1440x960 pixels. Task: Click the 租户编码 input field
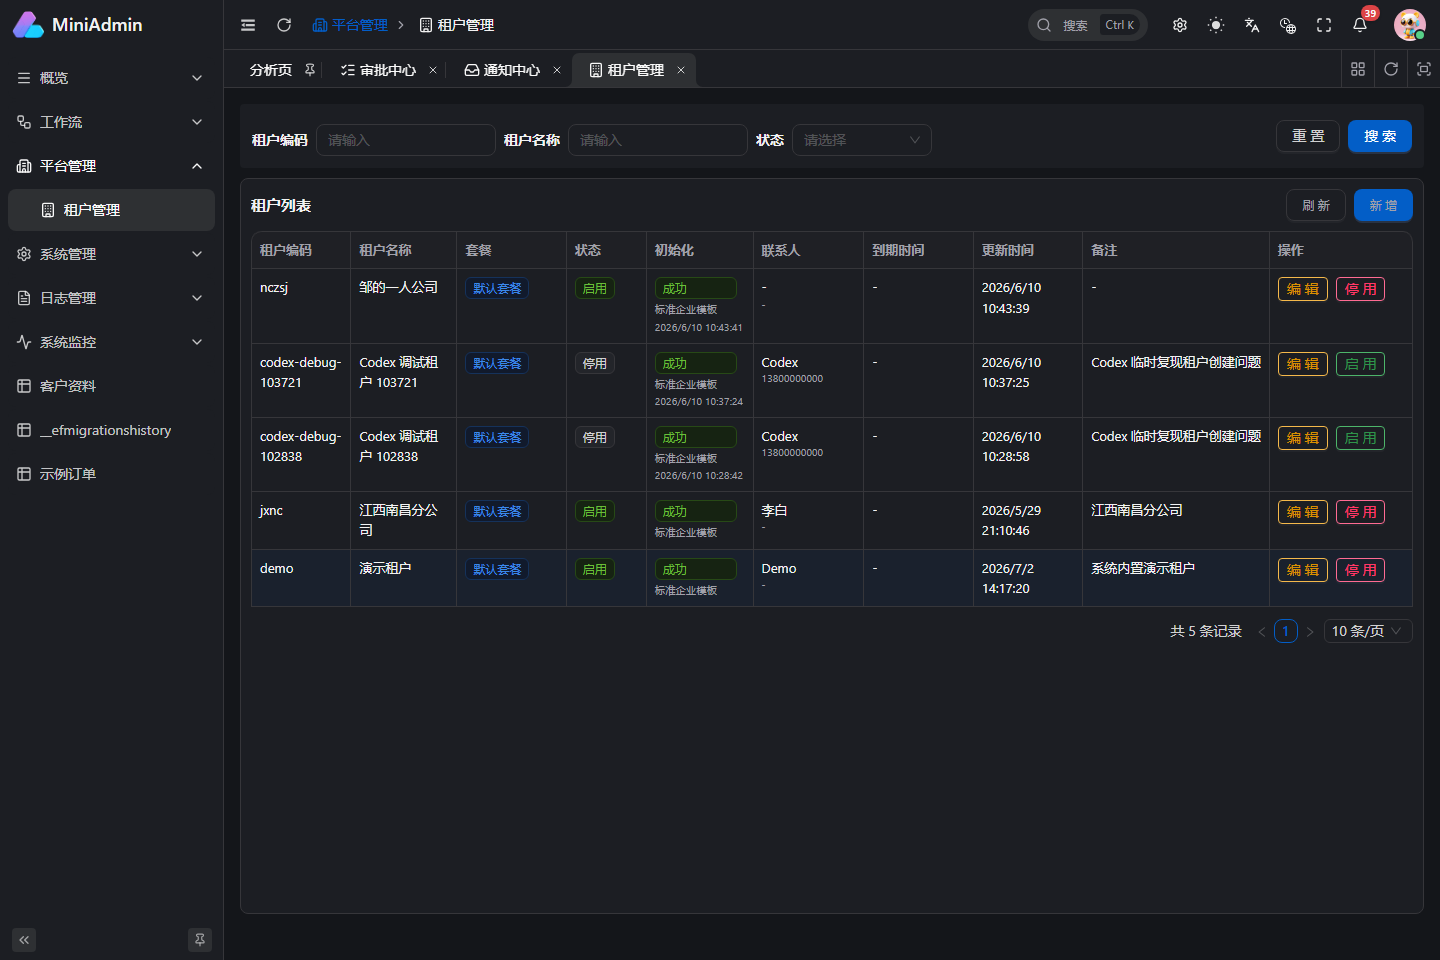(x=406, y=140)
